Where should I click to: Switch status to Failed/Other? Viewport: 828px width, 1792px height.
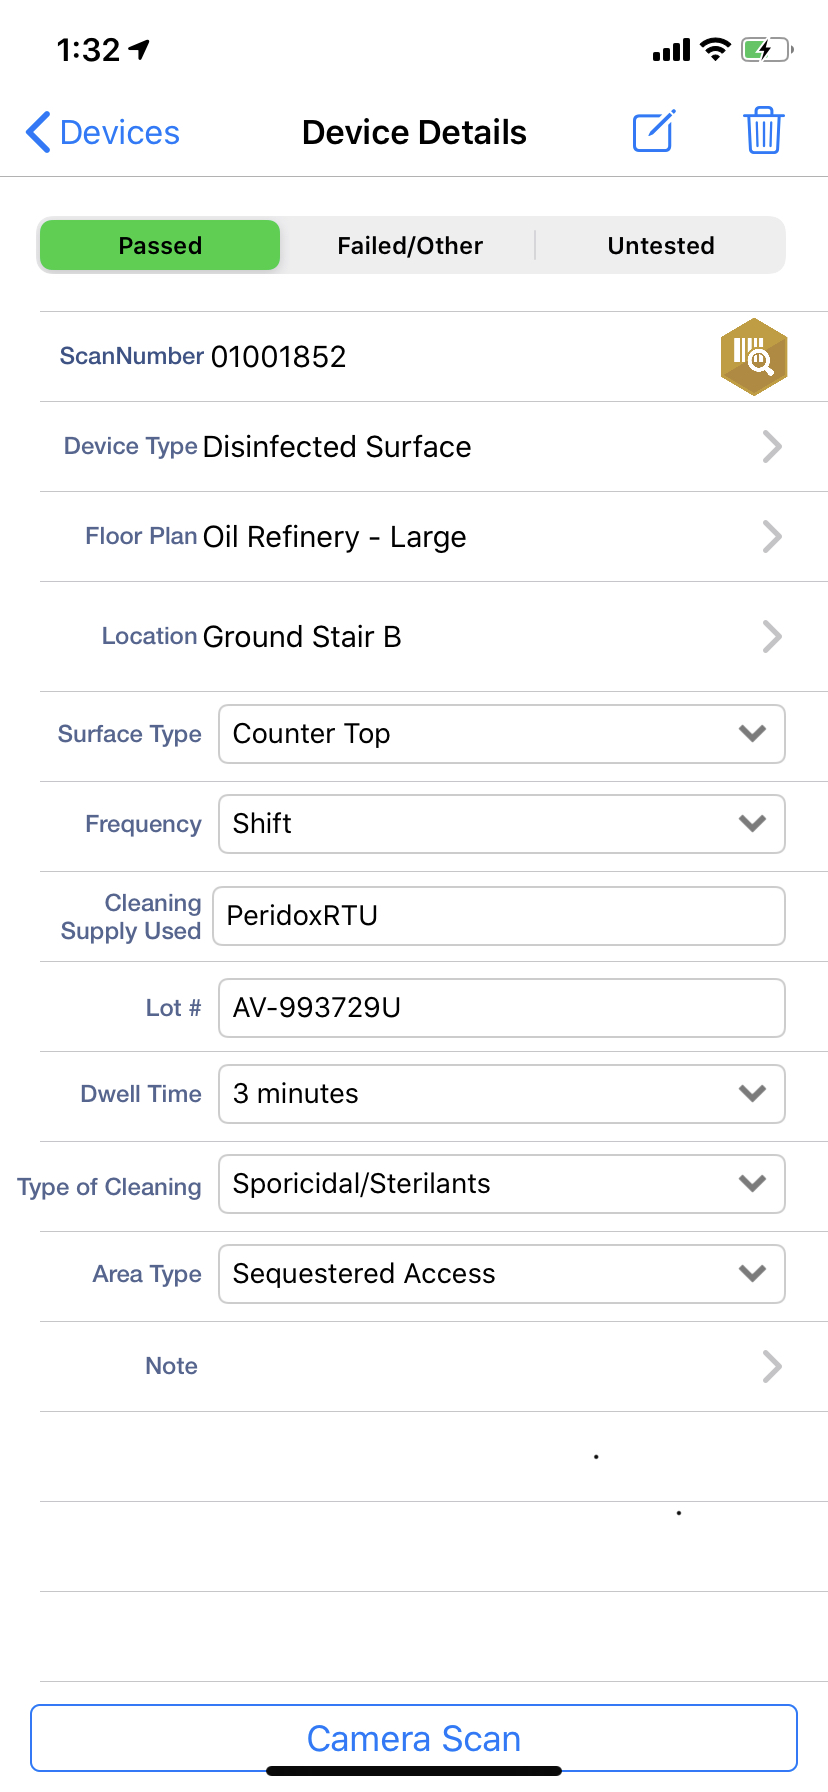click(x=410, y=246)
